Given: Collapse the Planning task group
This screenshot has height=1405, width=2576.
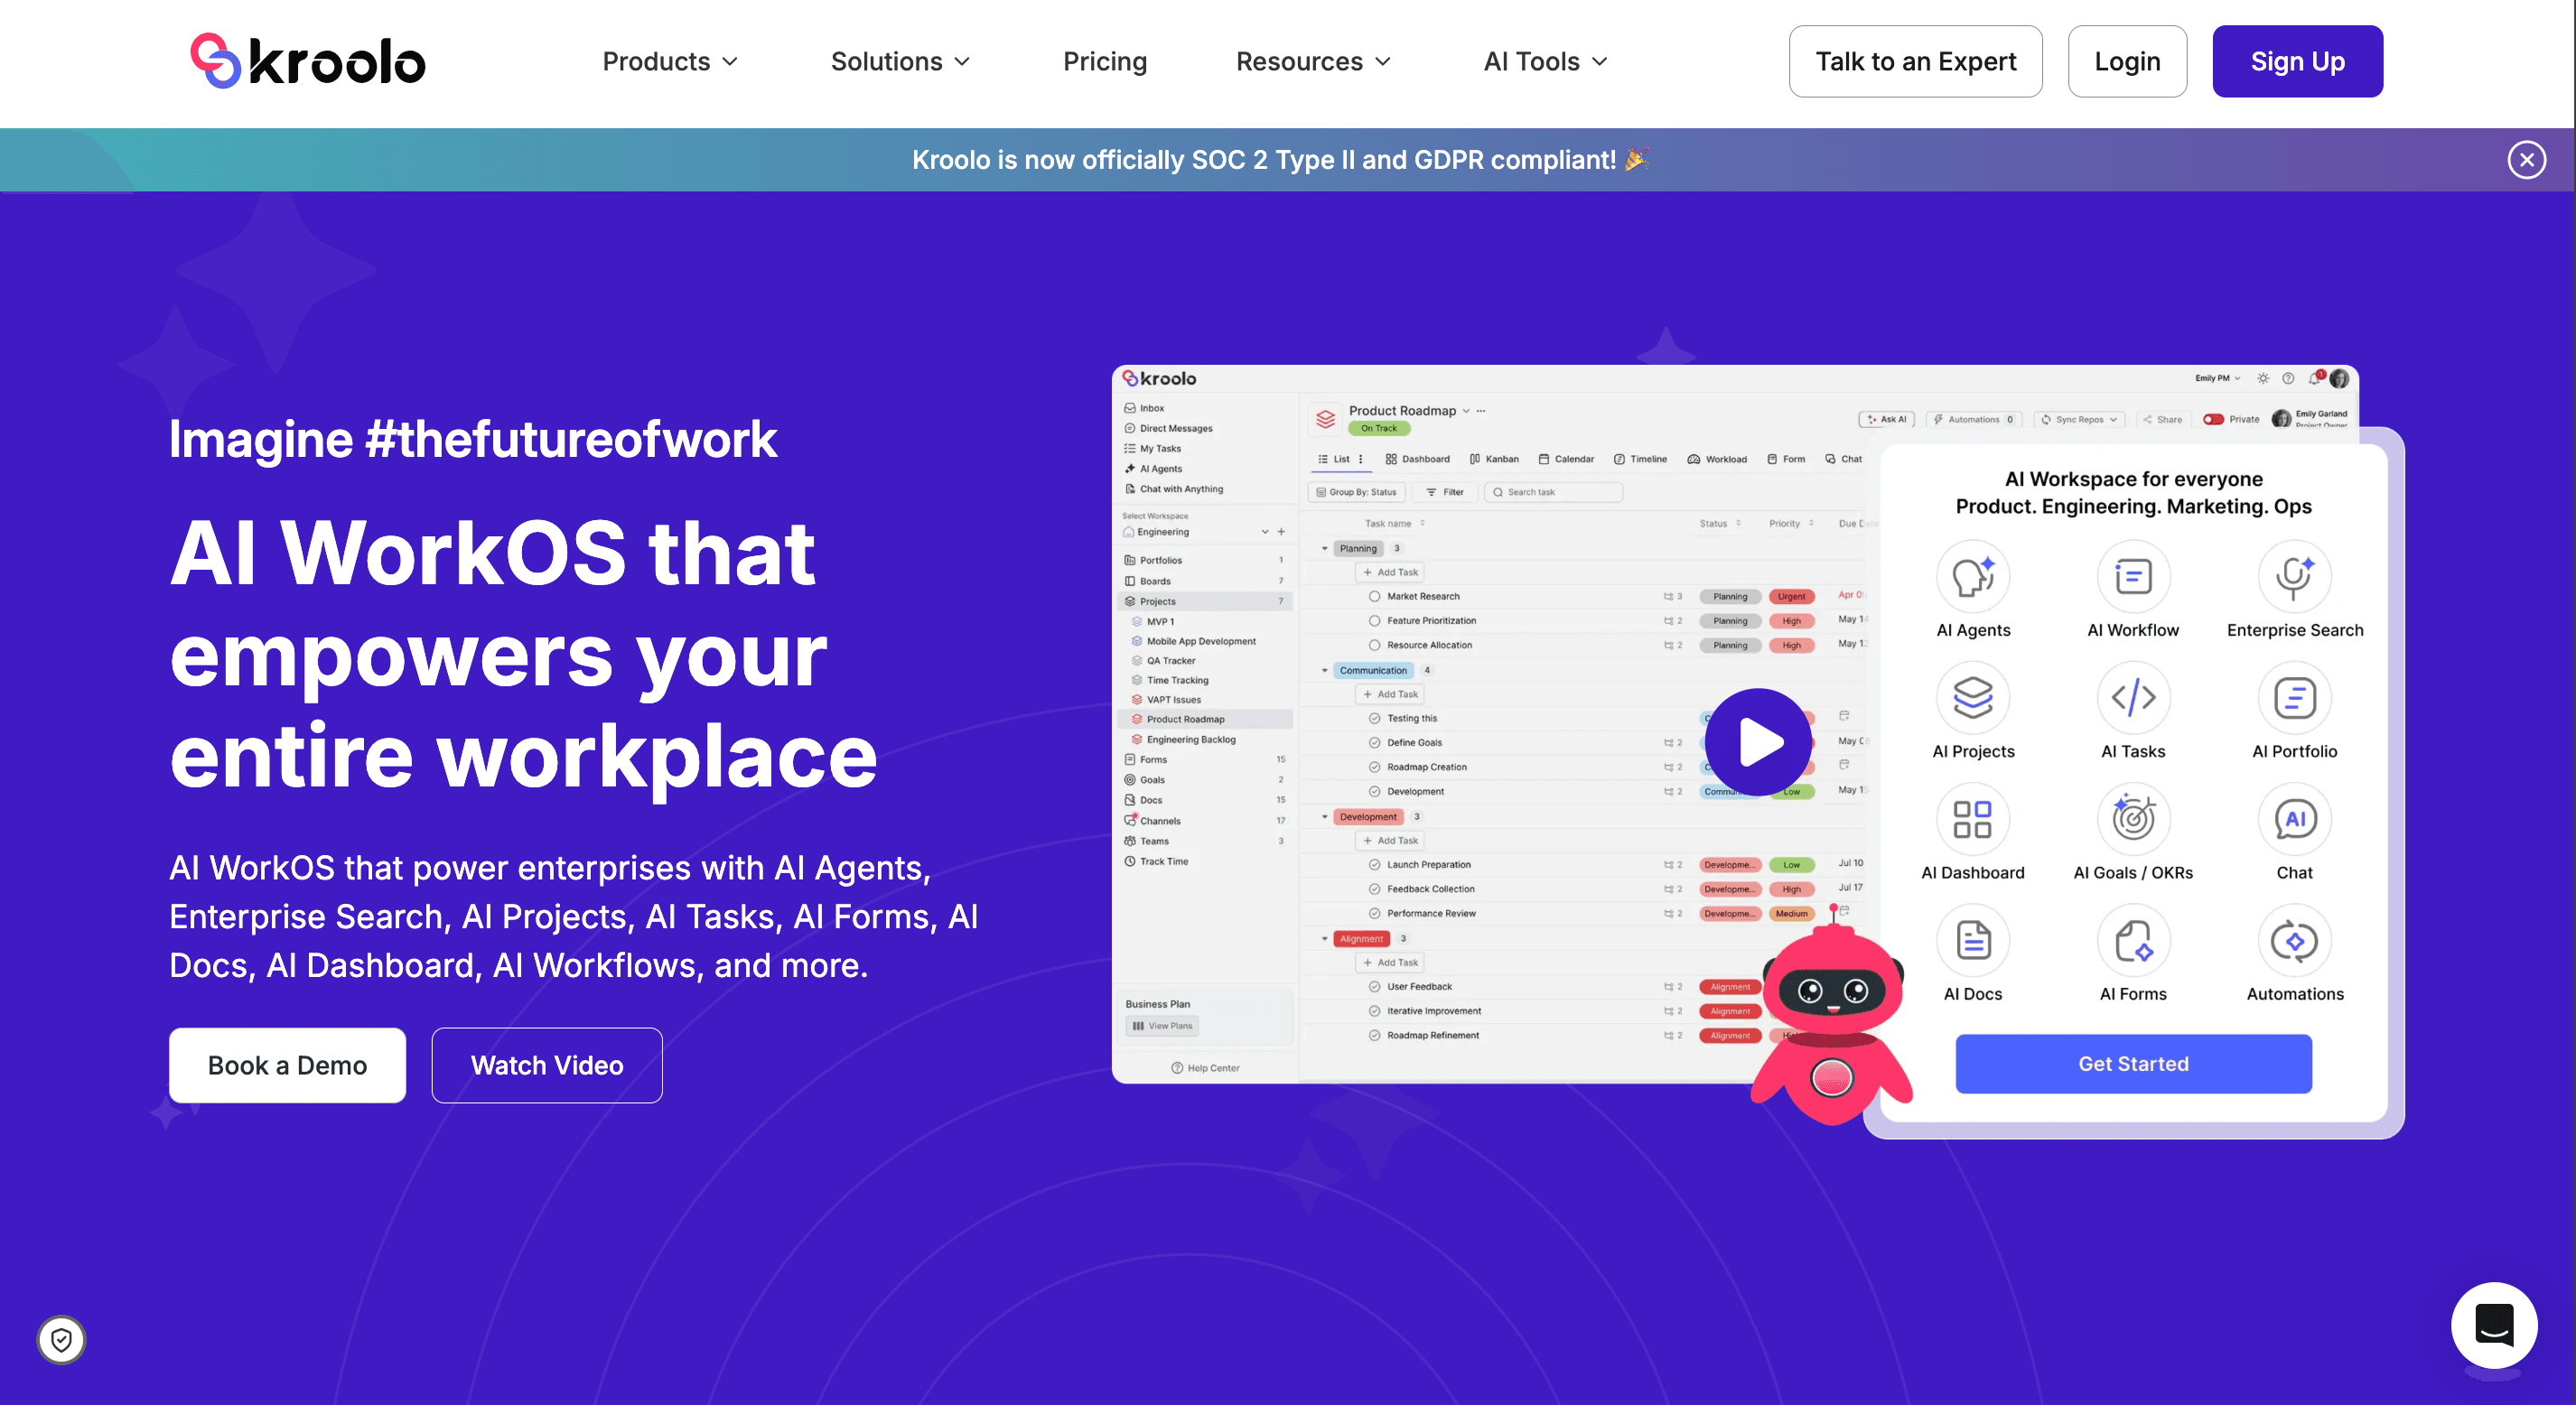Looking at the screenshot, I should [1328, 548].
